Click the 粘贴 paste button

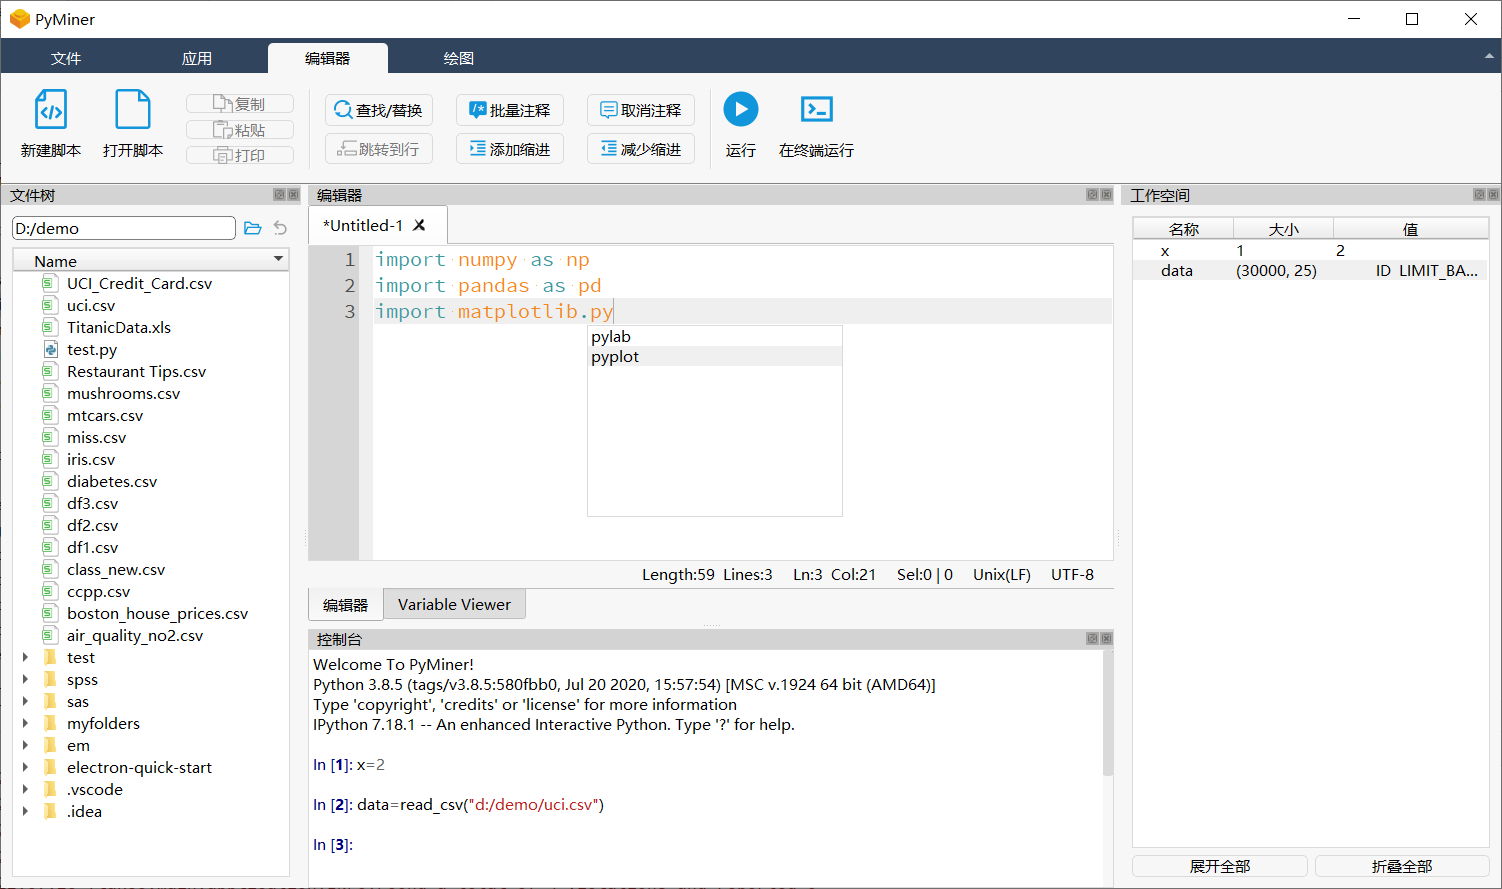240,130
